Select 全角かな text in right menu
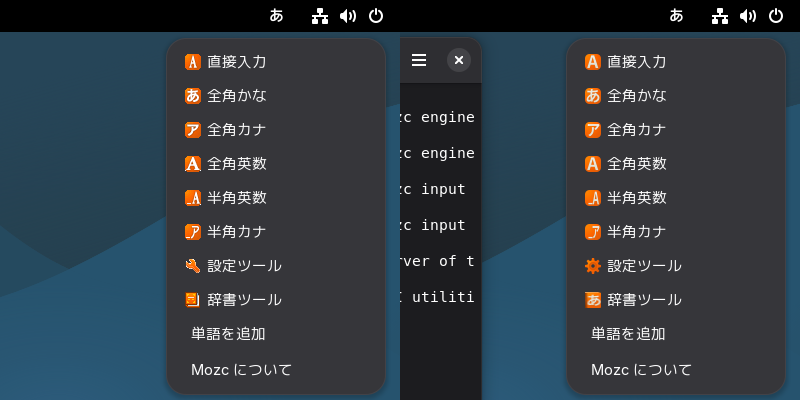The width and height of the screenshot is (800, 400). click(x=637, y=95)
